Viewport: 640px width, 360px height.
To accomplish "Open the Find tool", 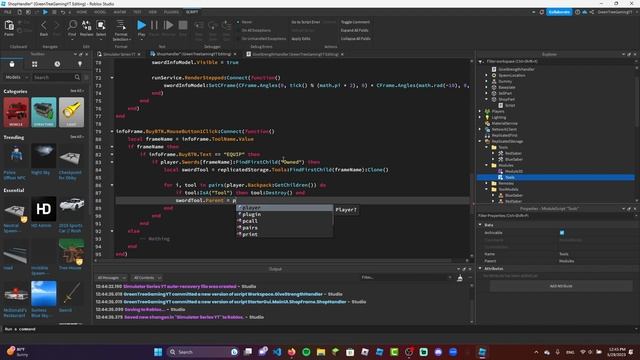I will 72,28.
